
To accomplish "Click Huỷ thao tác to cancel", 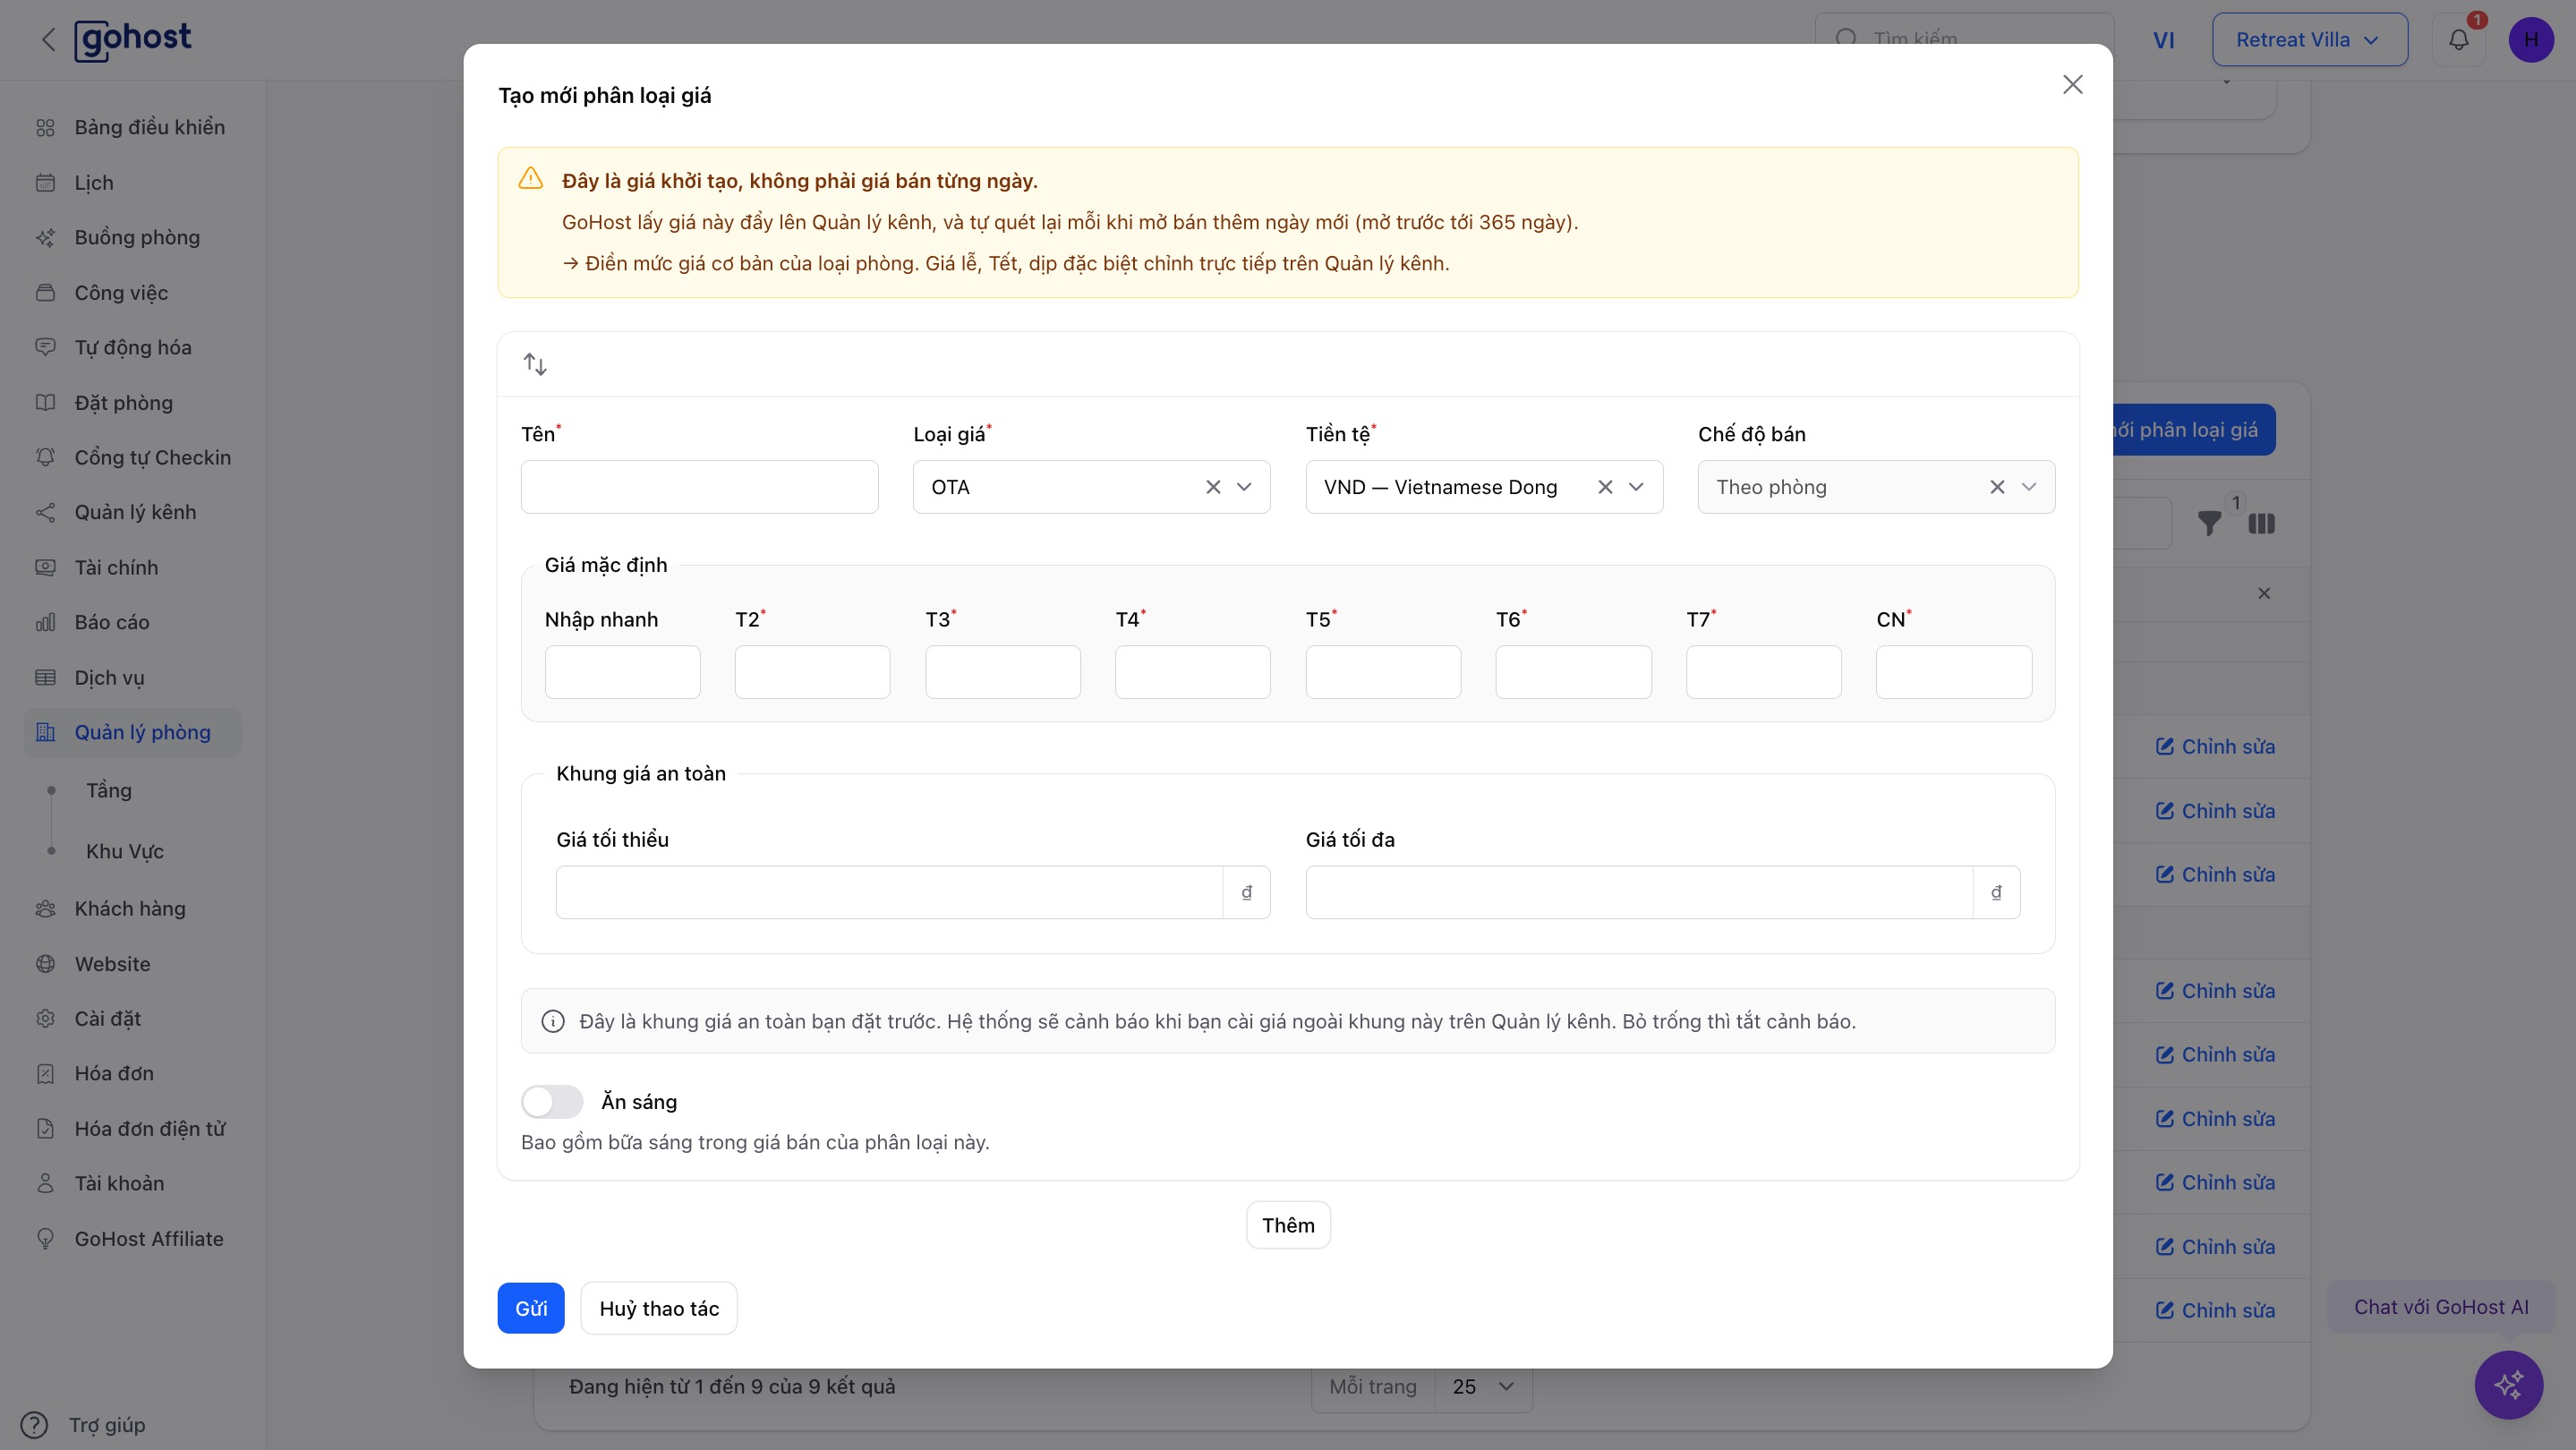I will point(659,1308).
